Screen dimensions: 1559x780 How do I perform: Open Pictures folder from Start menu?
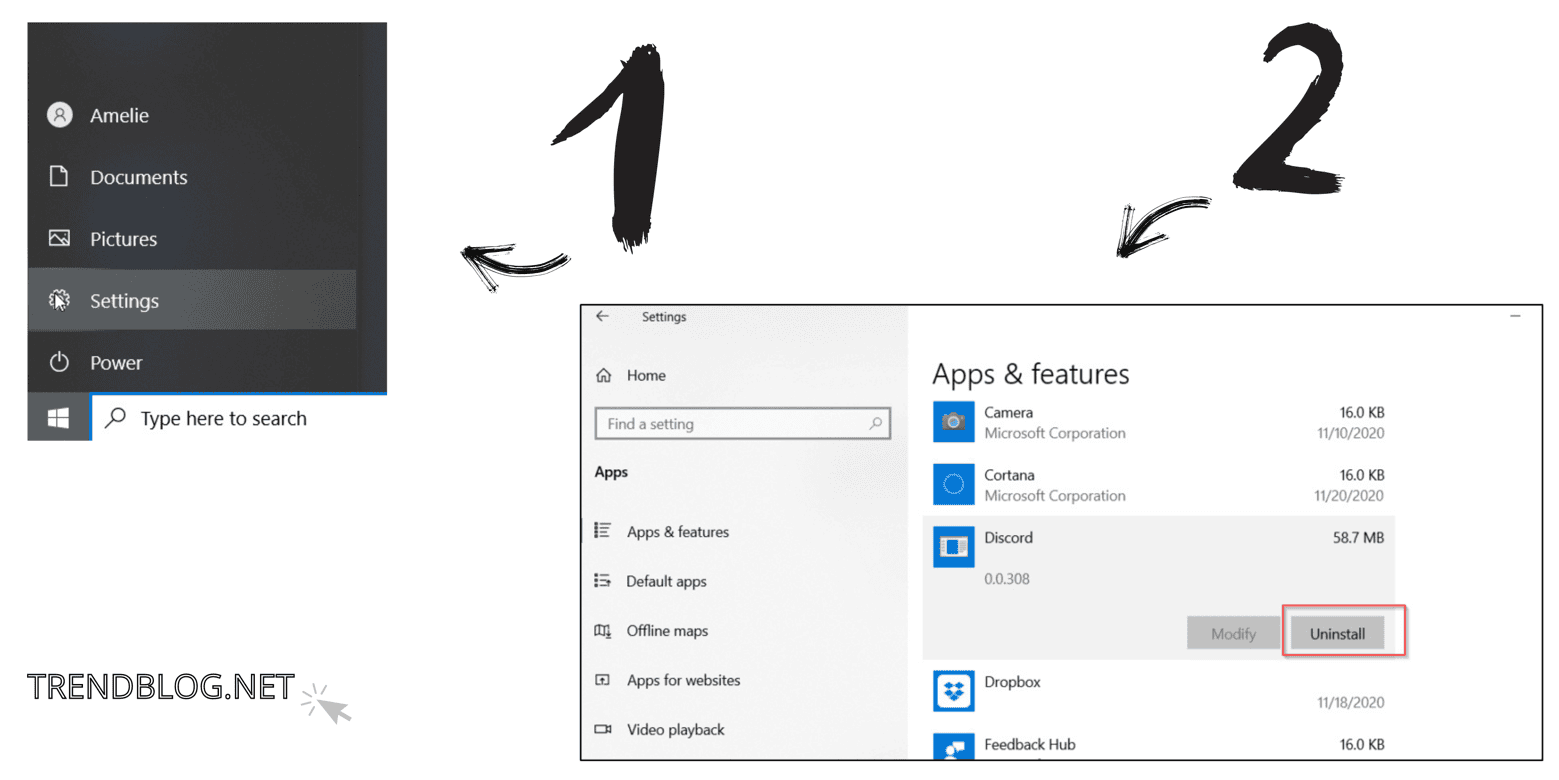123,240
